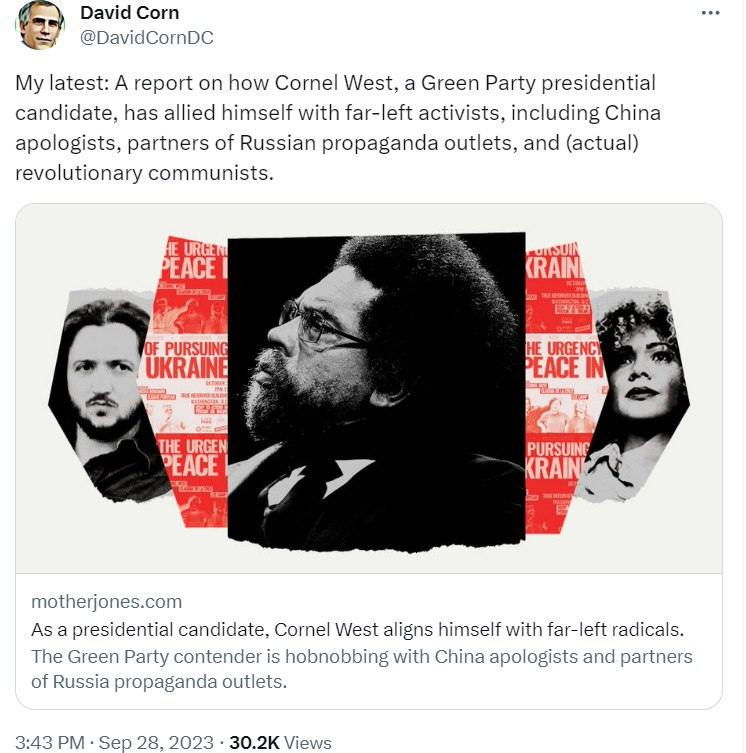This screenshot has width=746, height=753.
Task: Click the headline 'Cornel West aligns himself with far-left radicals'
Action: (x=479, y=629)
